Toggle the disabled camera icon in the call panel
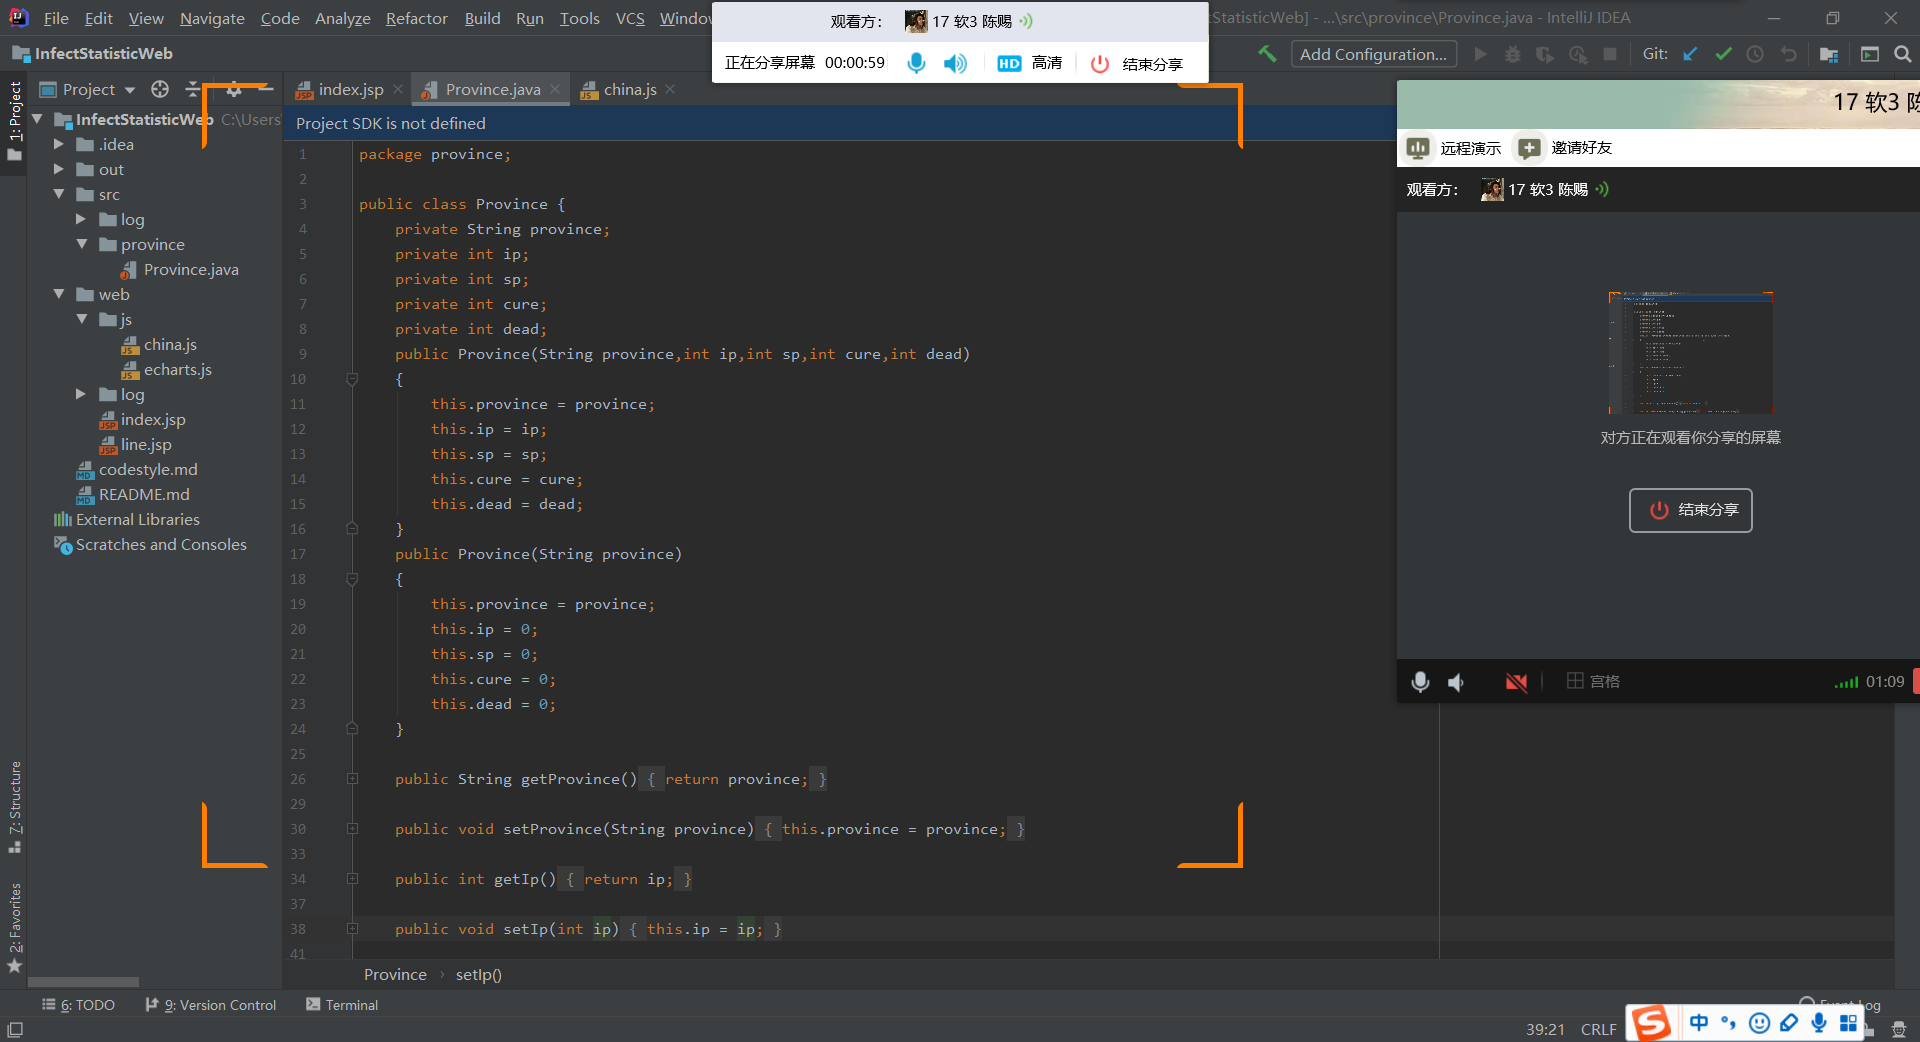The height and width of the screenshot is (1042, 1920). click(1516, 682)
